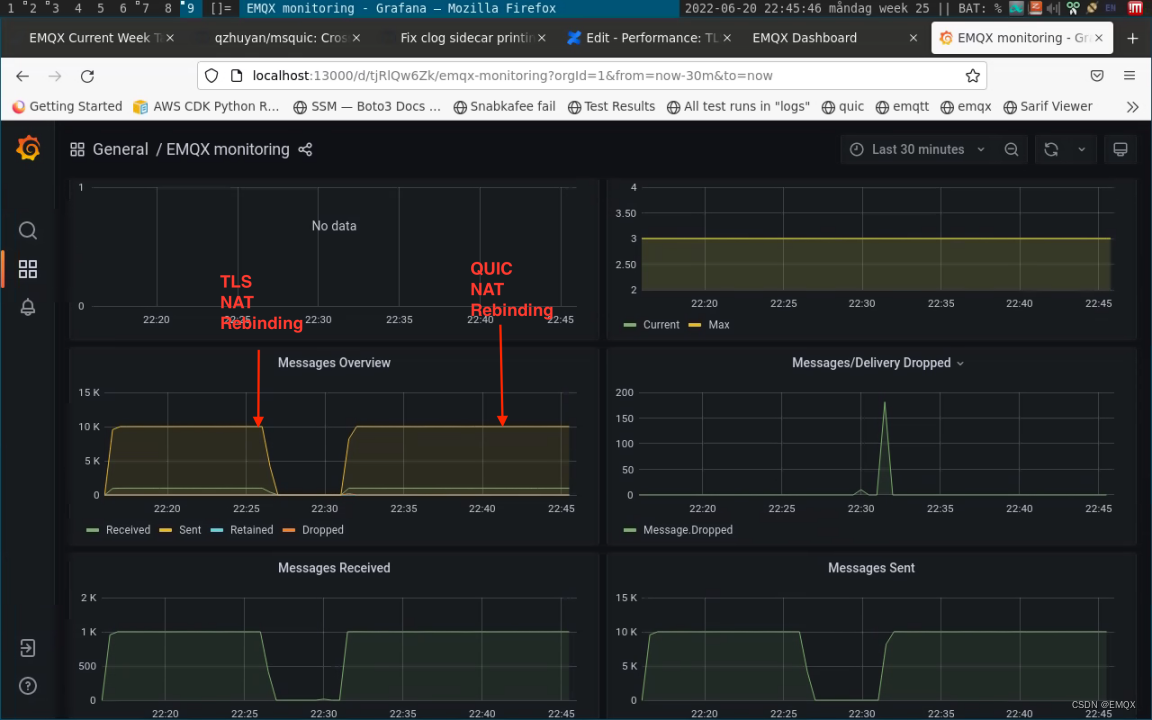1152x720 pixels.
Task: Open the Help question mark icon
Action: (x=28, y=686)
